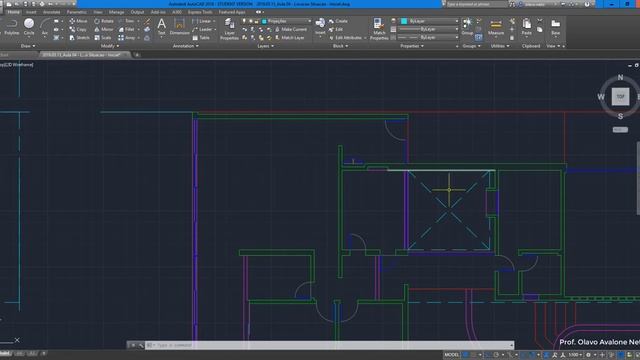640x360 pixels.
Task: Select the Dimension tool
Action: (180, 27)
